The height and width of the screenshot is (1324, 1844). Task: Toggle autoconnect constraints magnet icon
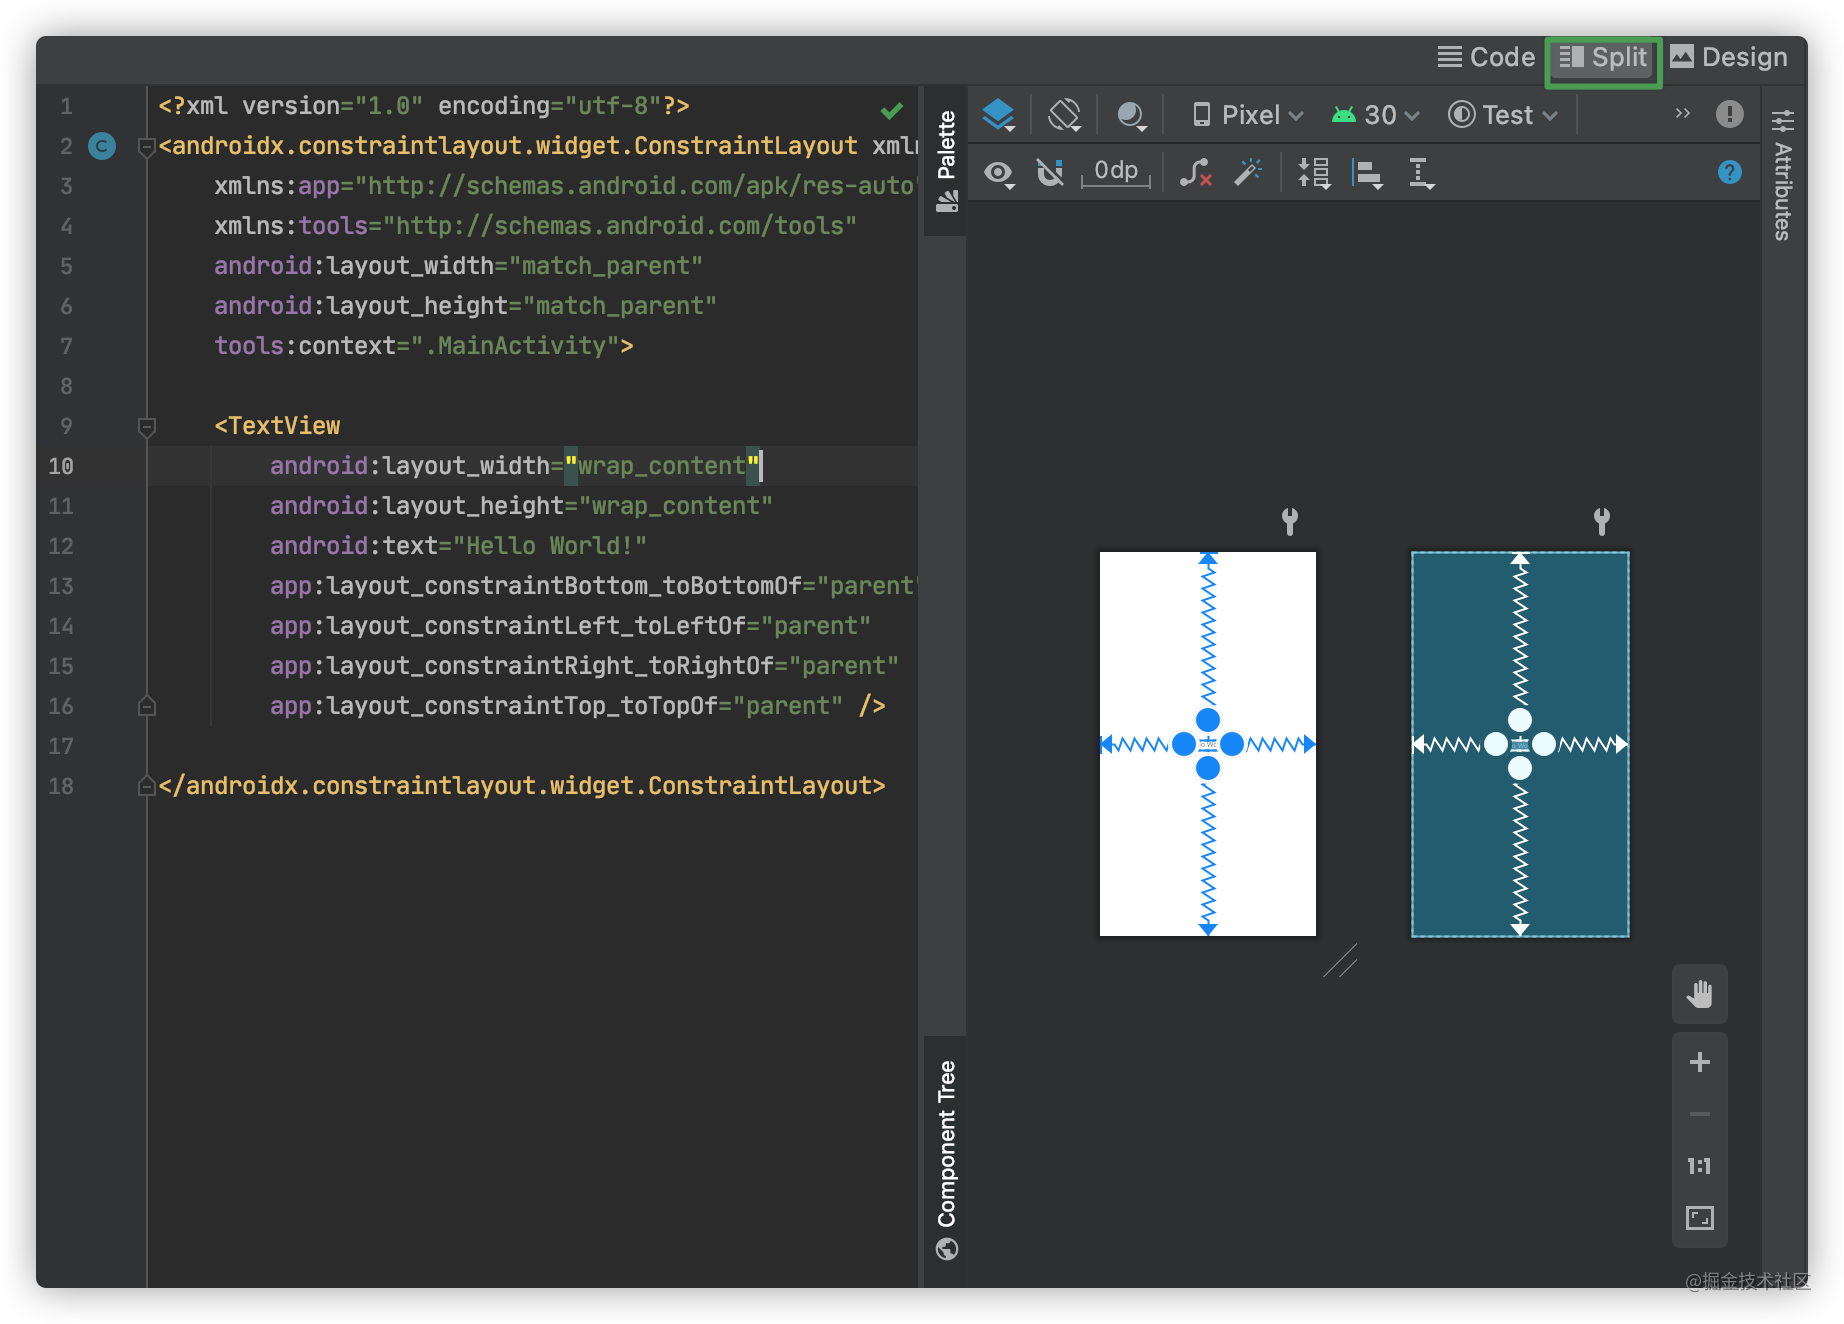1050,172
